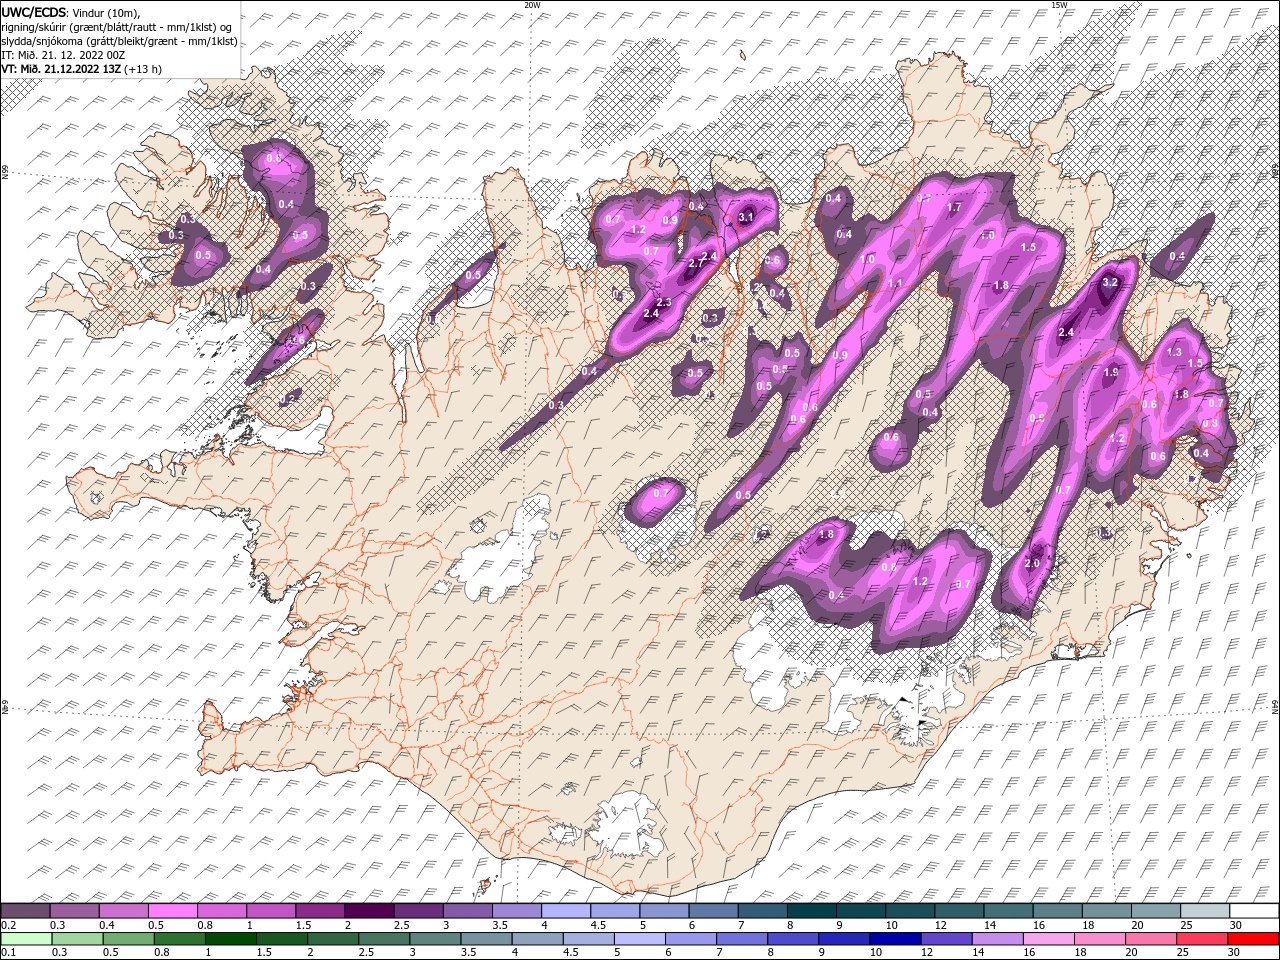The width and height of the screenshot is (1280, 960).
Task: Pick the violet 12 swatch in lower legend
Action: [x=946, y=939]
